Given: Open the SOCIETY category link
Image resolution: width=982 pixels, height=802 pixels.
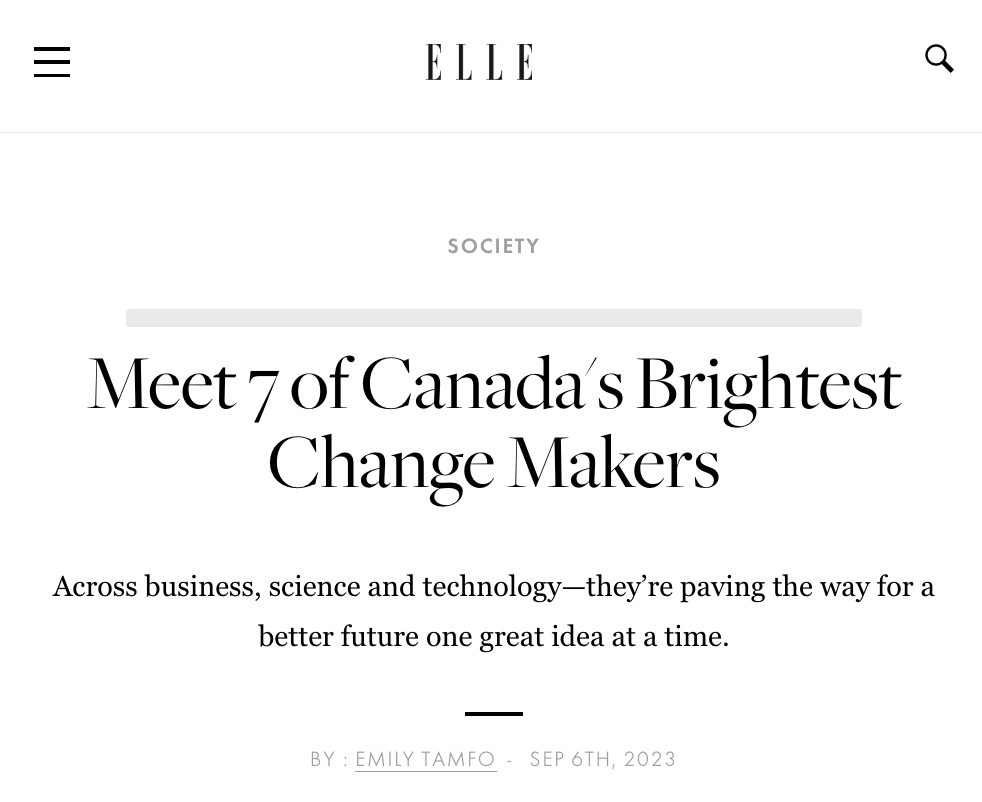Looking at the screenshot, I should (x=493, y=246).
